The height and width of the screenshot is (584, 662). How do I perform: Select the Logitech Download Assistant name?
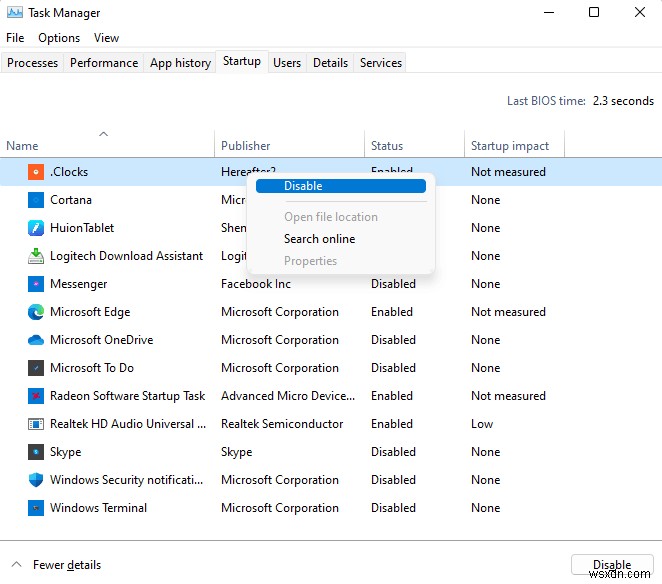click(x=127, y=256)
